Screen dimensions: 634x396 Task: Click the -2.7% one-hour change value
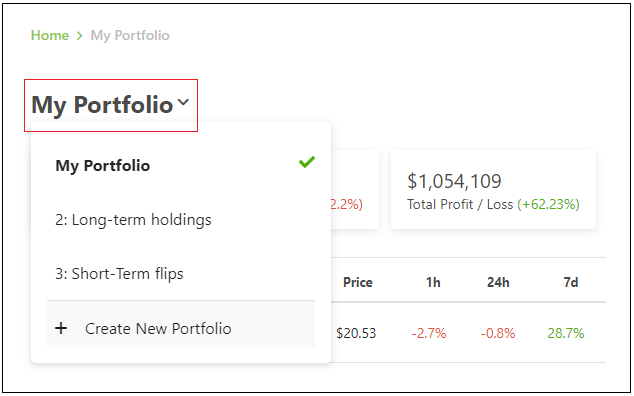click(x=429, y=333)
